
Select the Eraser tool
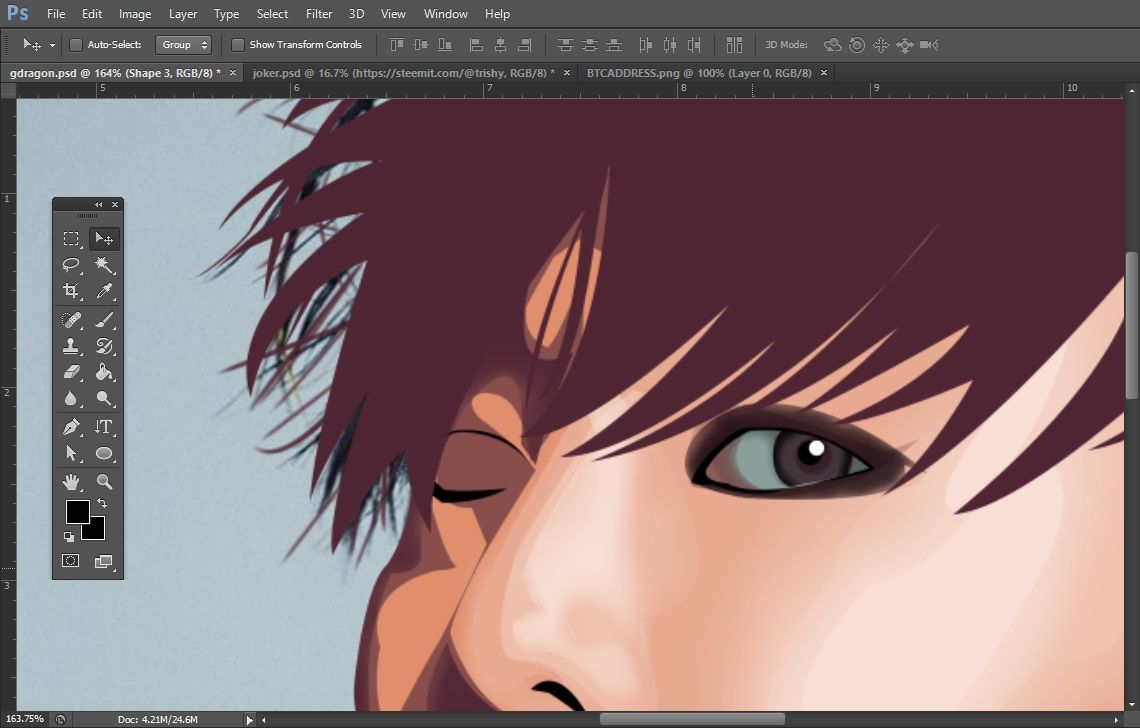tap(71, 372)
